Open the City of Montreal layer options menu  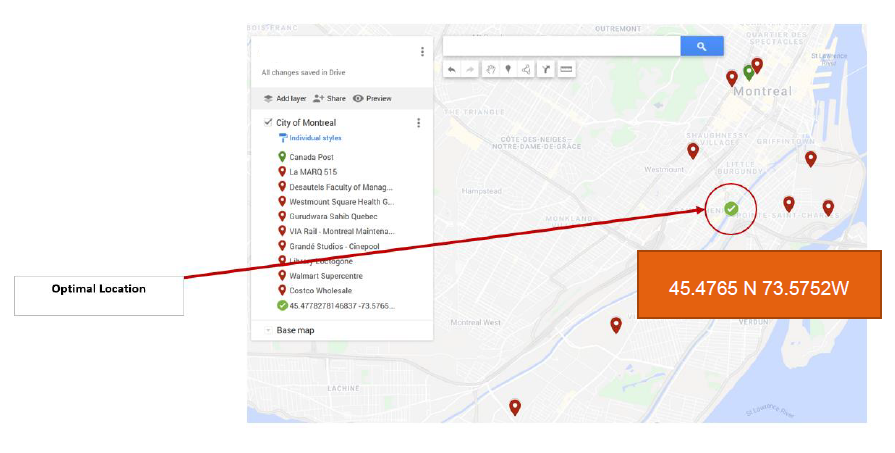418,123
